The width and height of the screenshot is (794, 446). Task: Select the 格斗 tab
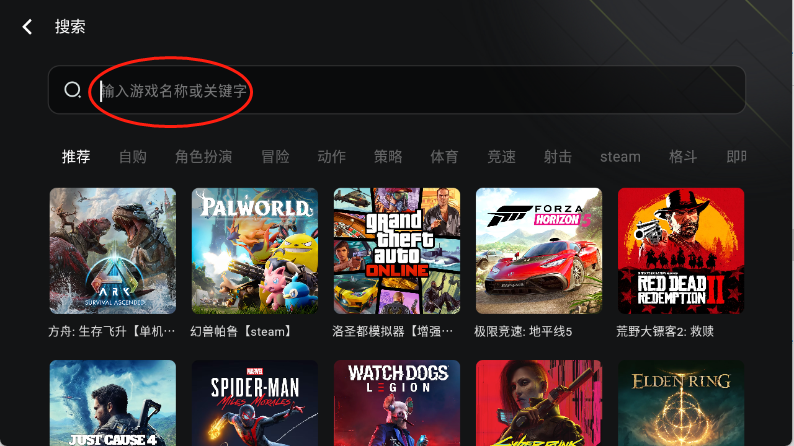(x=683, y=156)
